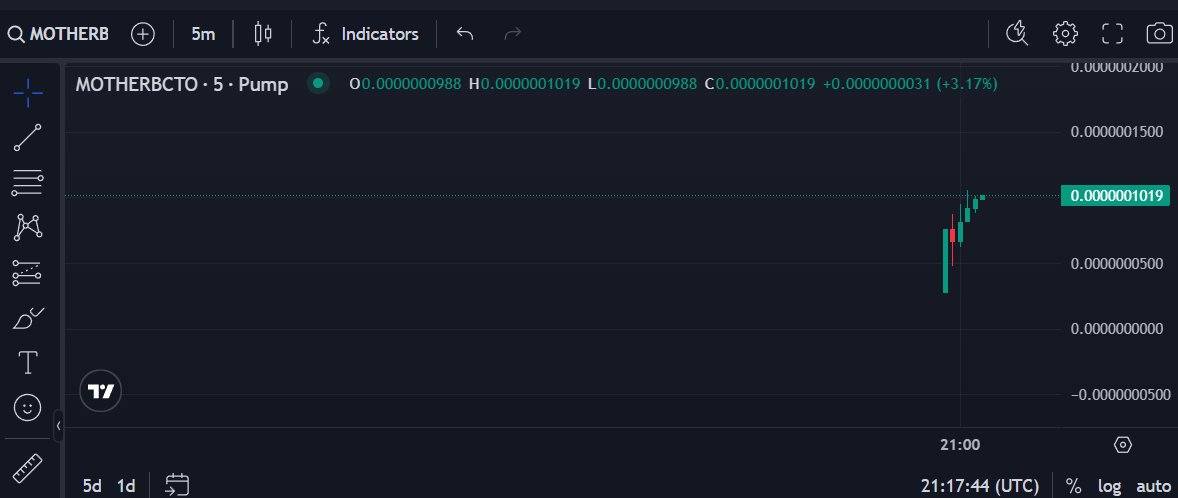This screenshot has width=1178, height=498.
Task: Open the go-to-date calendar
Action: (177, 484)
